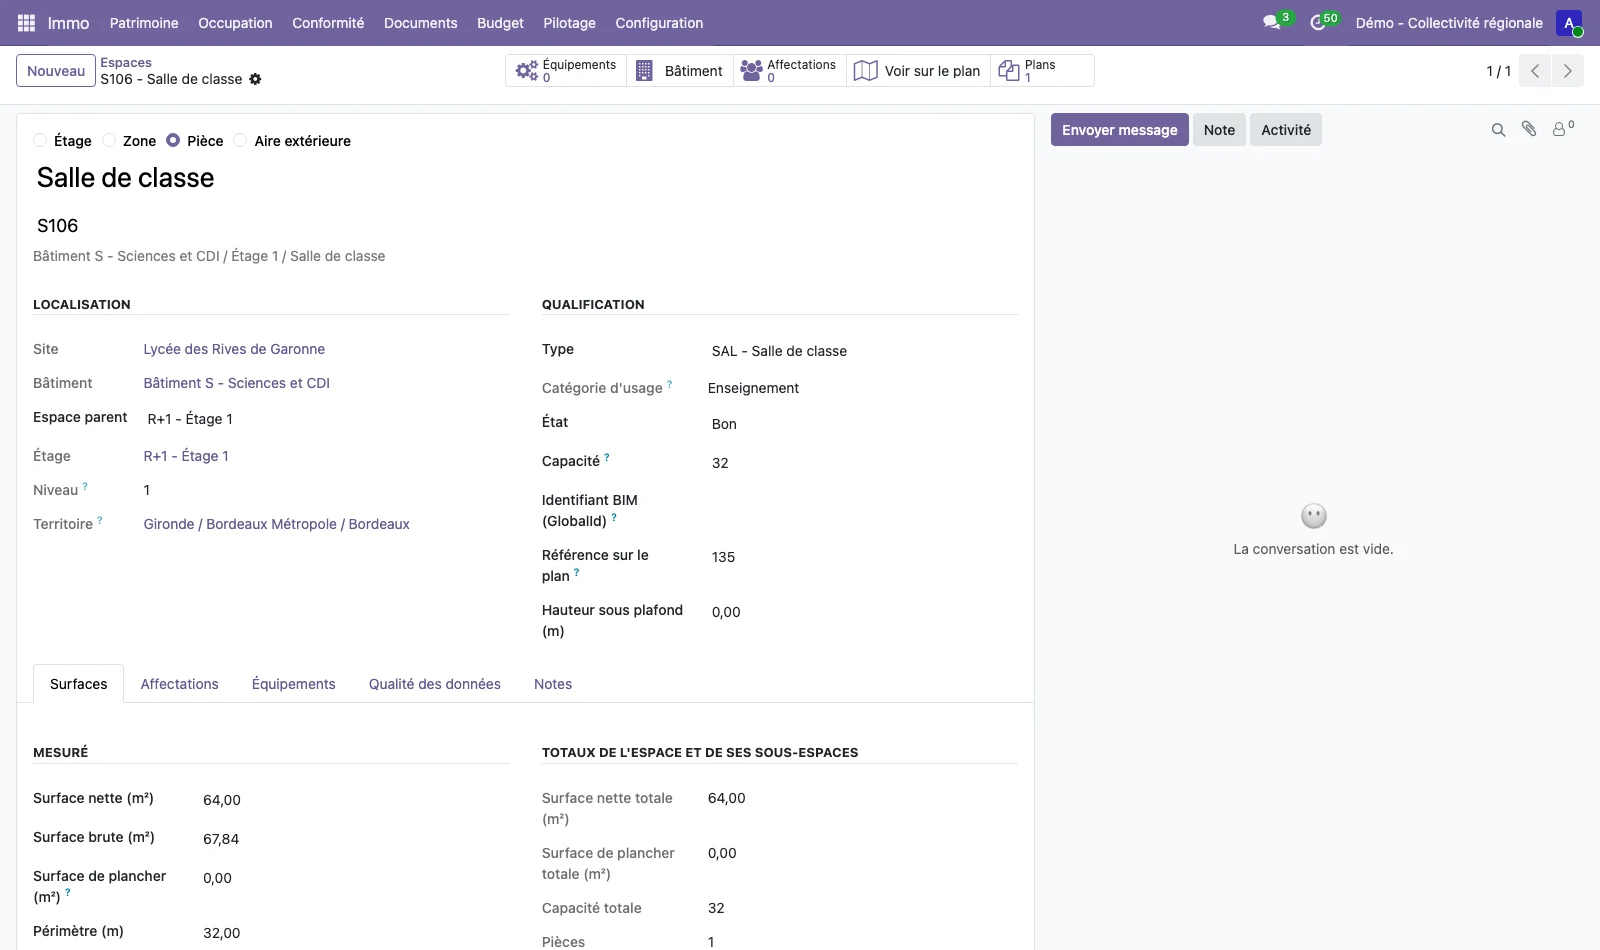Click the Nouveau button
This screenshot has width=1600, height=950.
pyautogui.click(x=56, y=71)
